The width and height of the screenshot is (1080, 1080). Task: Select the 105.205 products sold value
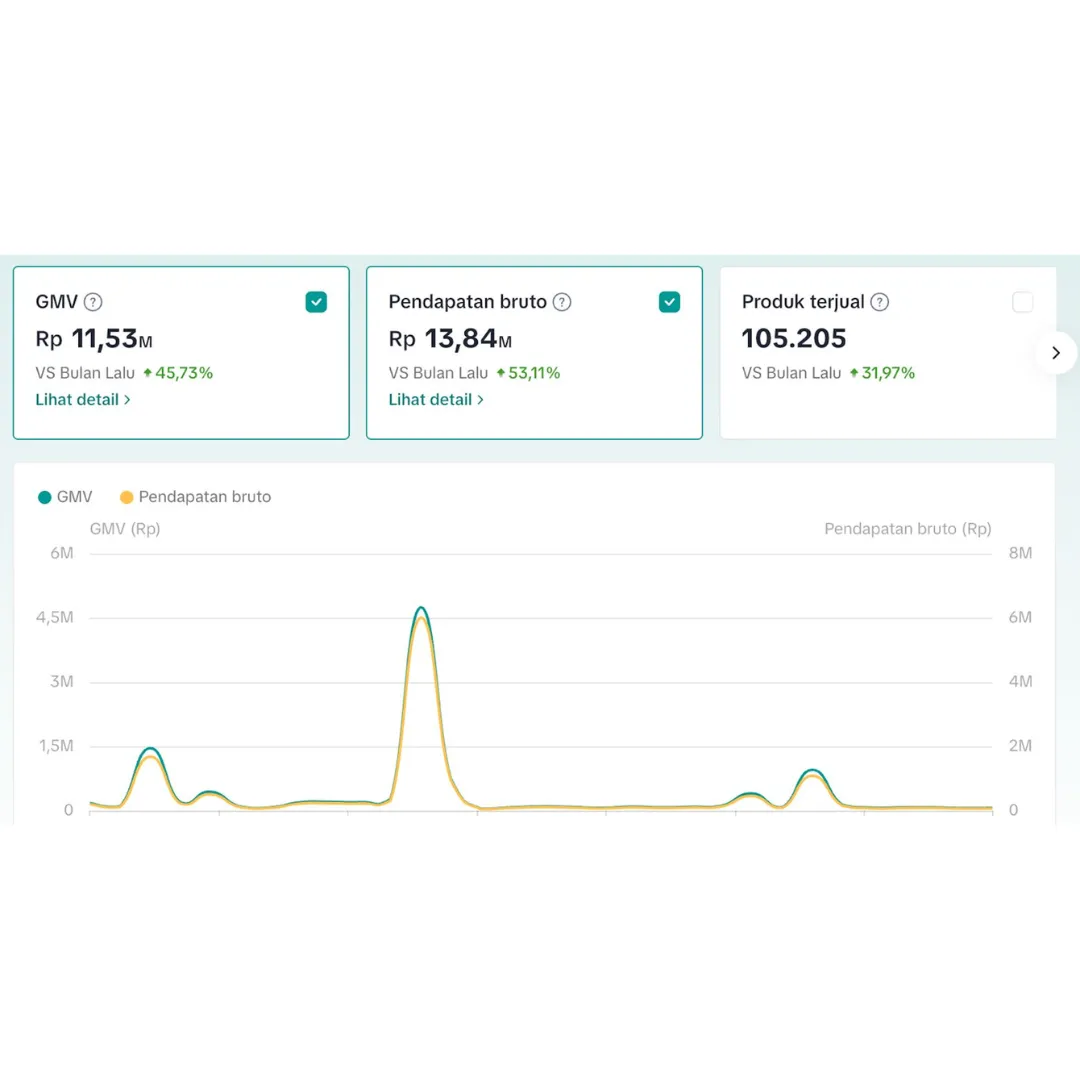[793, 339]
